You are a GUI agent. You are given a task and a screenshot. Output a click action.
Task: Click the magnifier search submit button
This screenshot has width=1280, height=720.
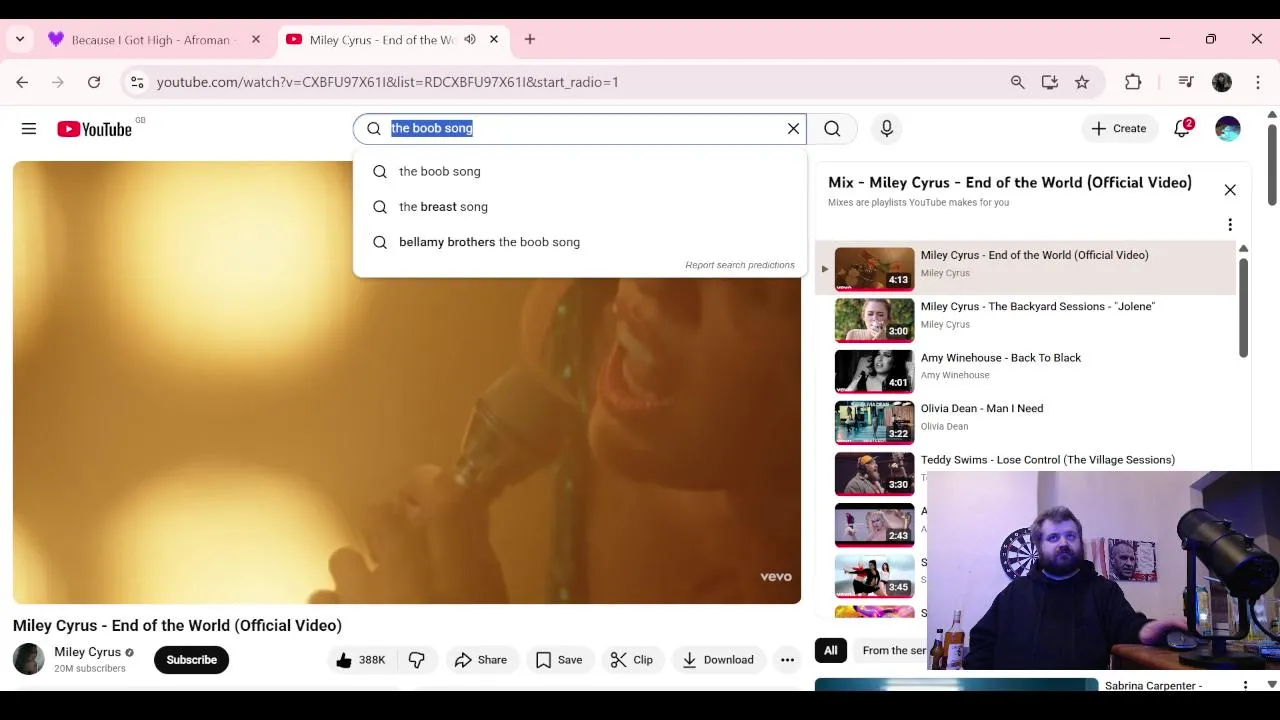[x=832, y=128]
